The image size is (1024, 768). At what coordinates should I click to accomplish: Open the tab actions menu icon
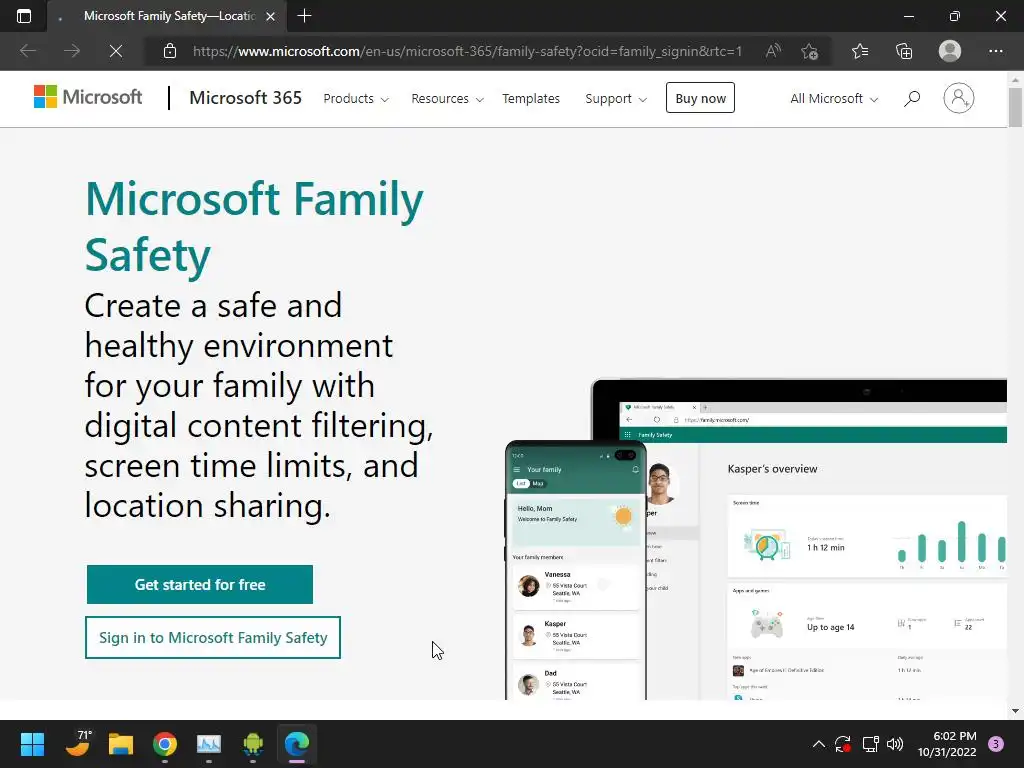tap(24, 16)
